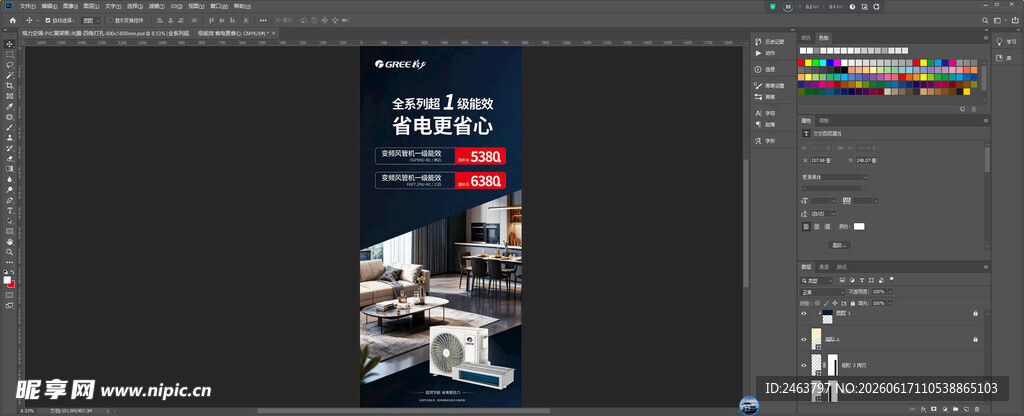Image resolution: width=1024 pixels, height=416 pixels.
Task: Select the Zoom tool
Action: point(9,252)
